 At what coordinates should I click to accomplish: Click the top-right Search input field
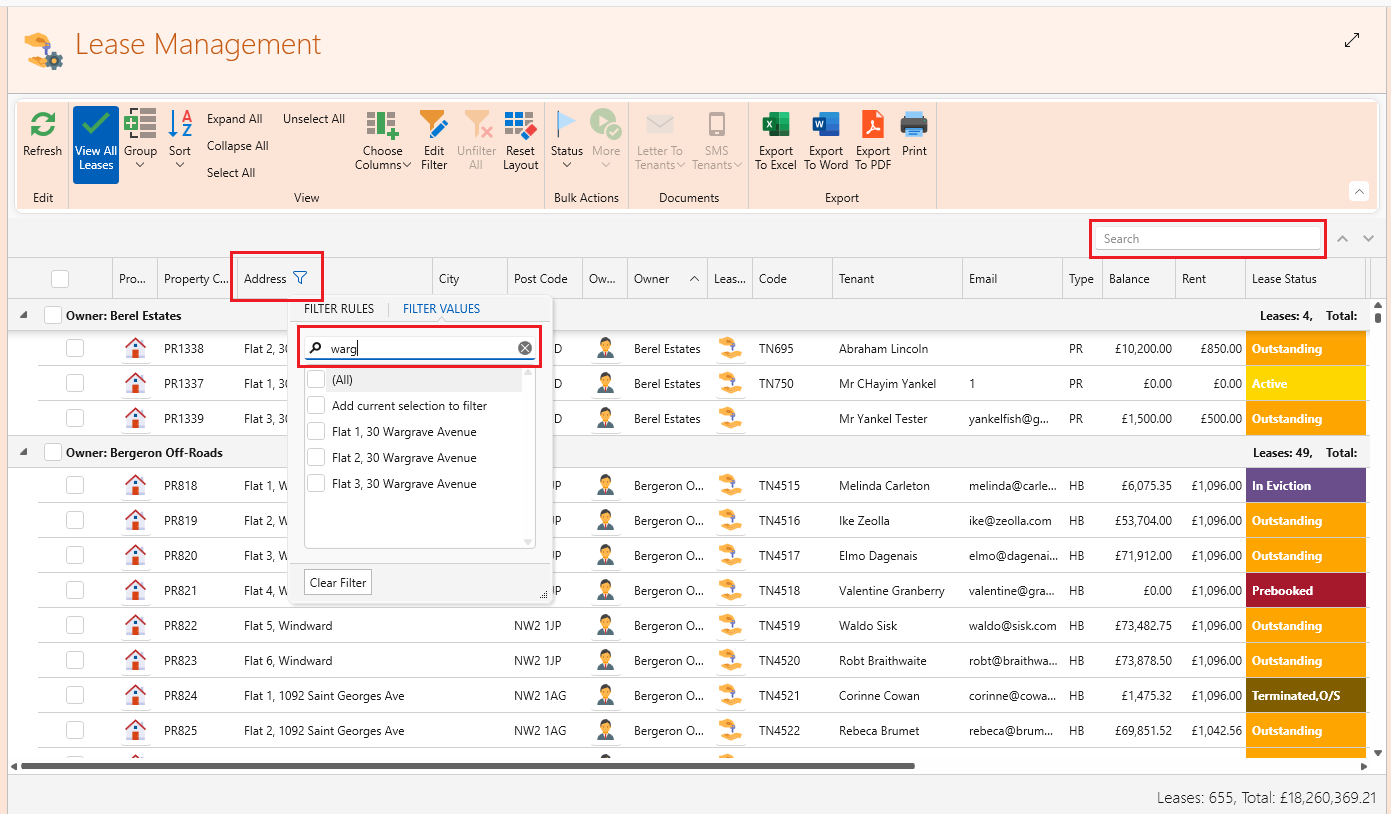pos(1207,239)
